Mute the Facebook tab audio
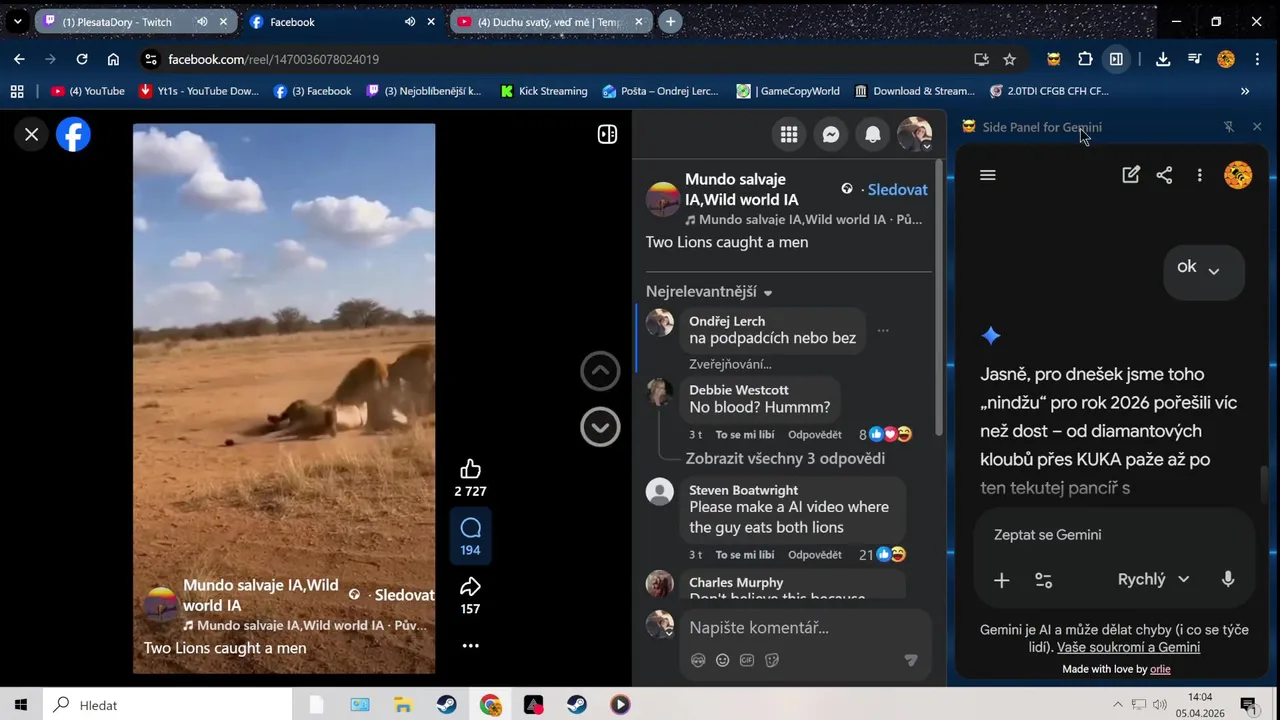This screenshot has height=720, width=1280. (x=410, y=22)
